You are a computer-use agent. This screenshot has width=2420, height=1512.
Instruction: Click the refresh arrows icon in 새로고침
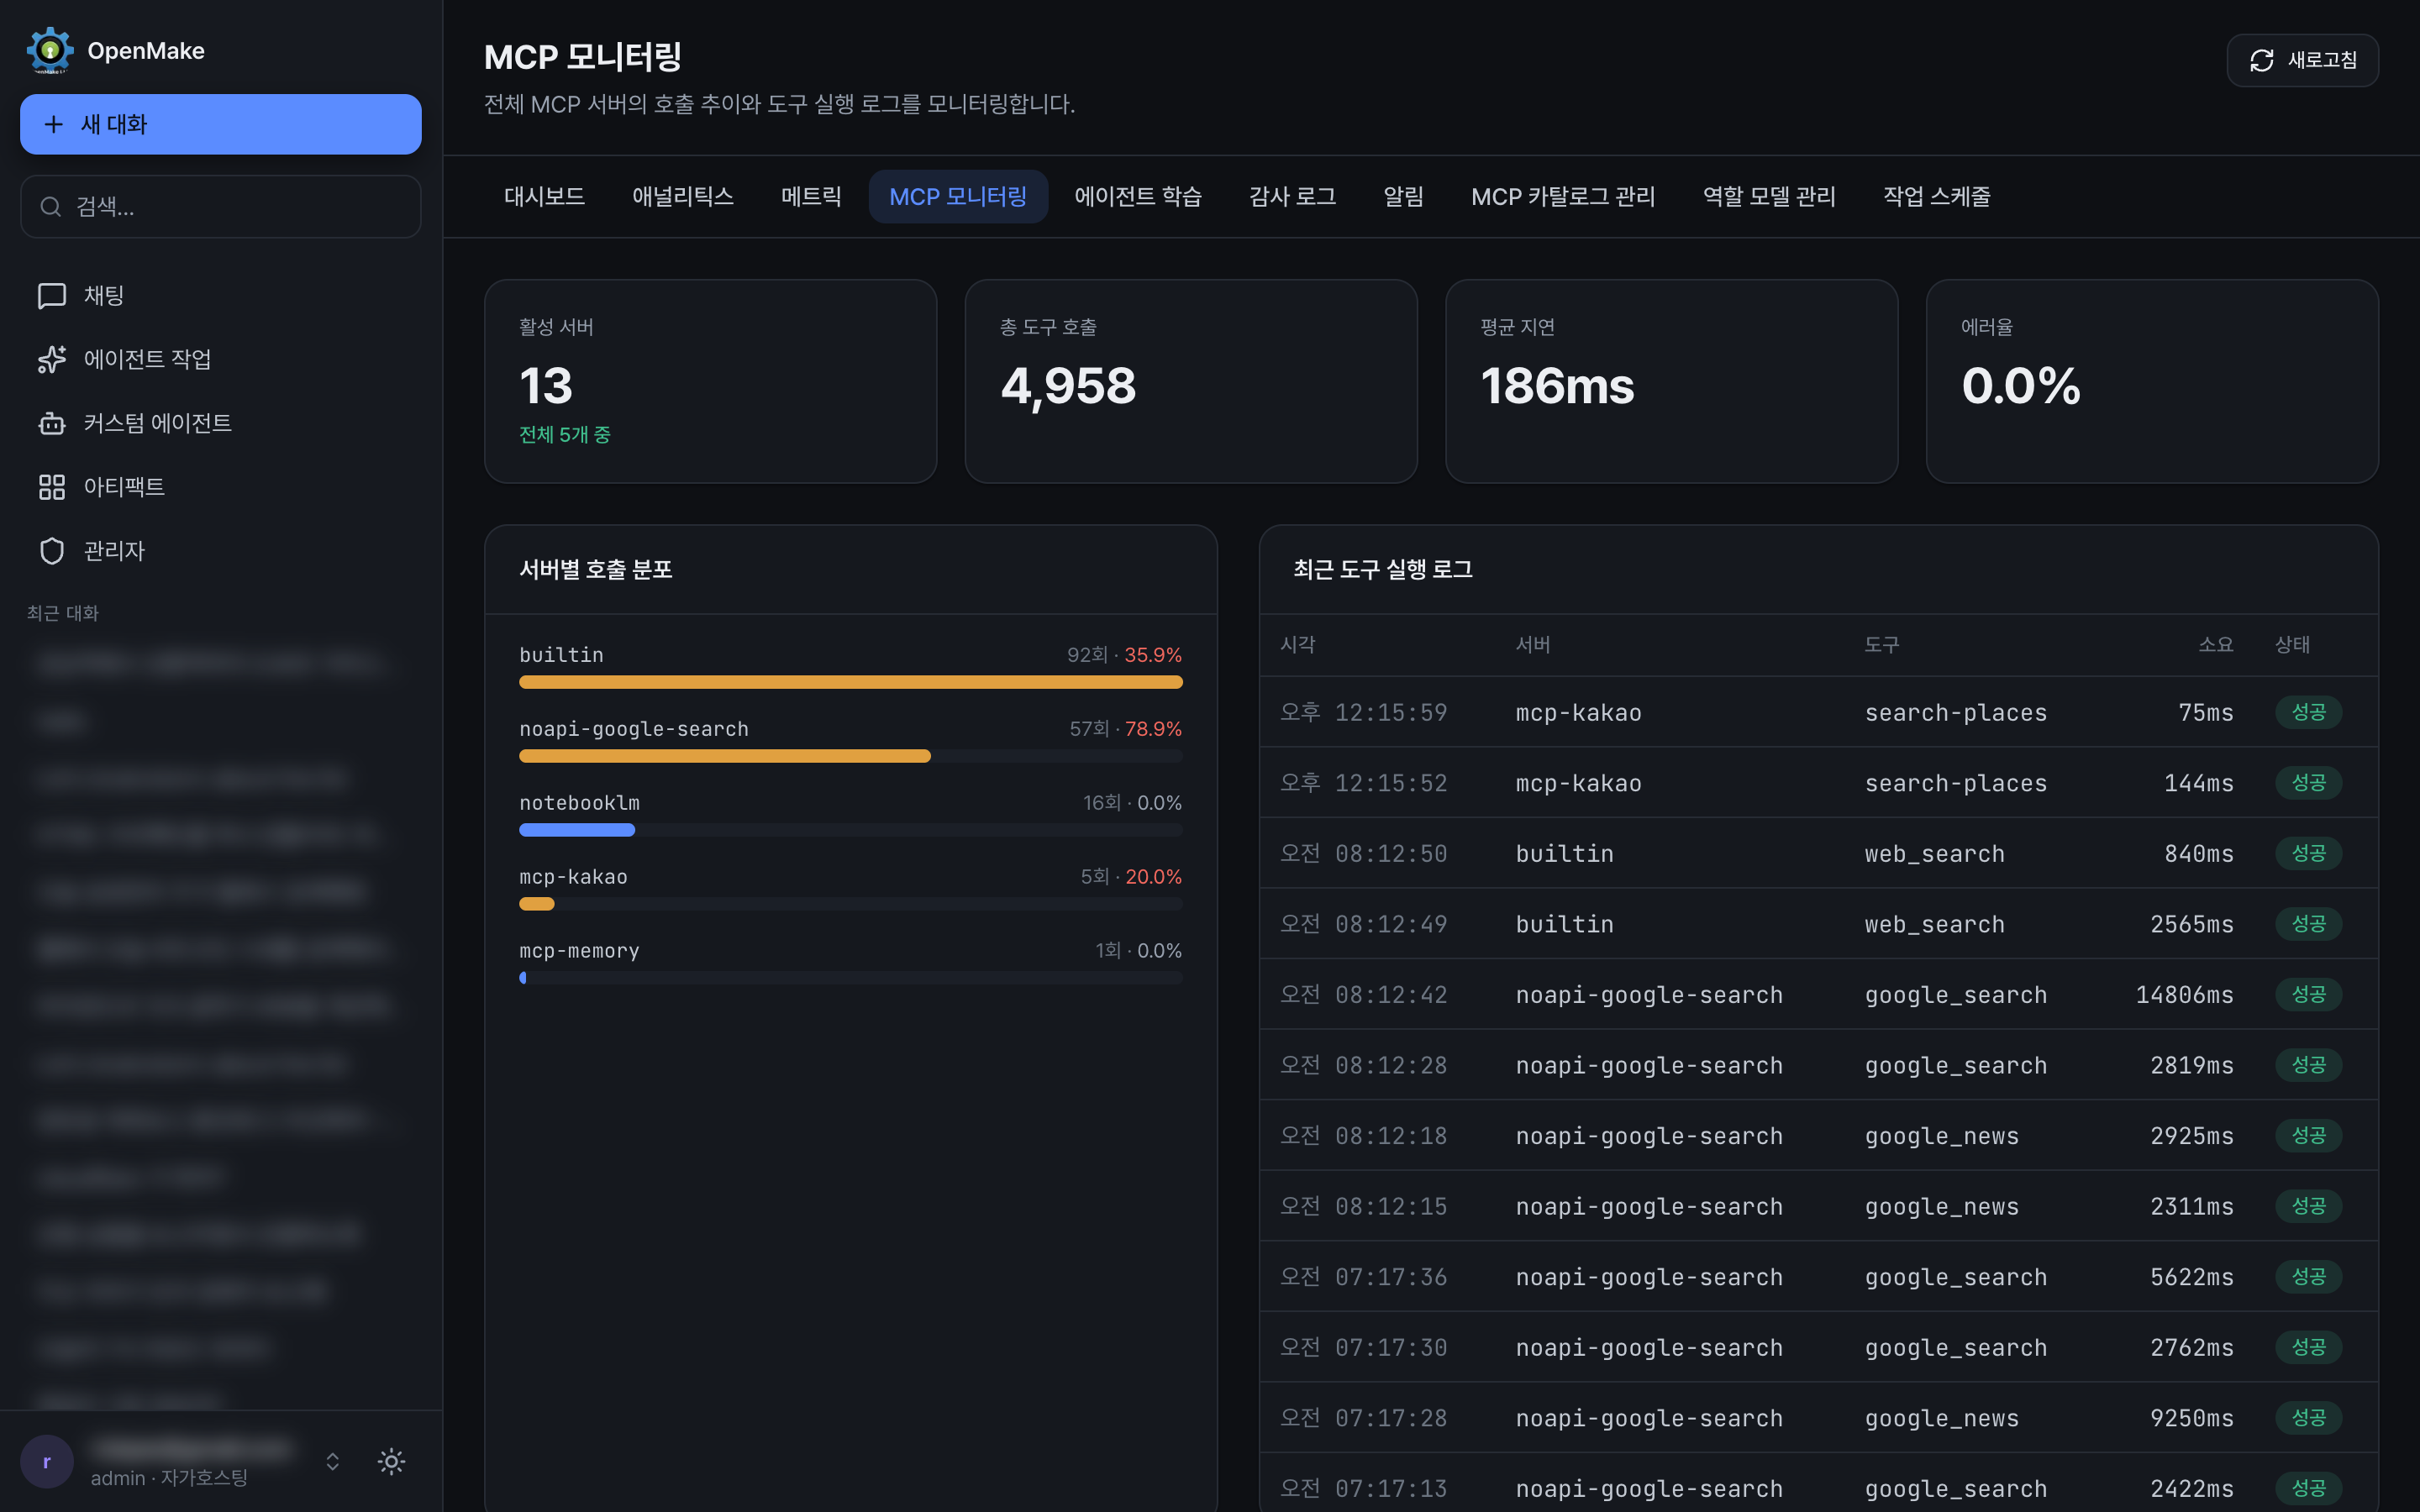click(x=2262, y=60)
